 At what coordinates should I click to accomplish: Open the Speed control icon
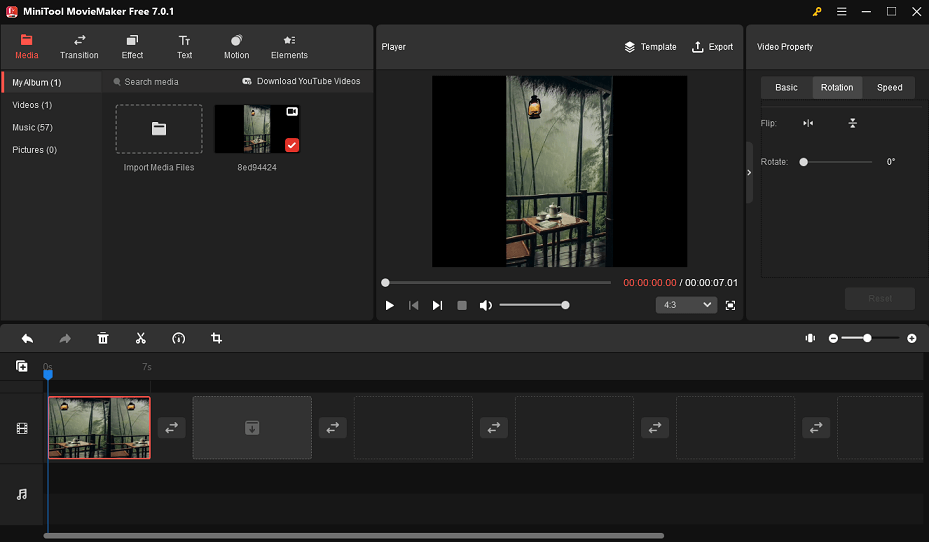click(x=178, y=339)
